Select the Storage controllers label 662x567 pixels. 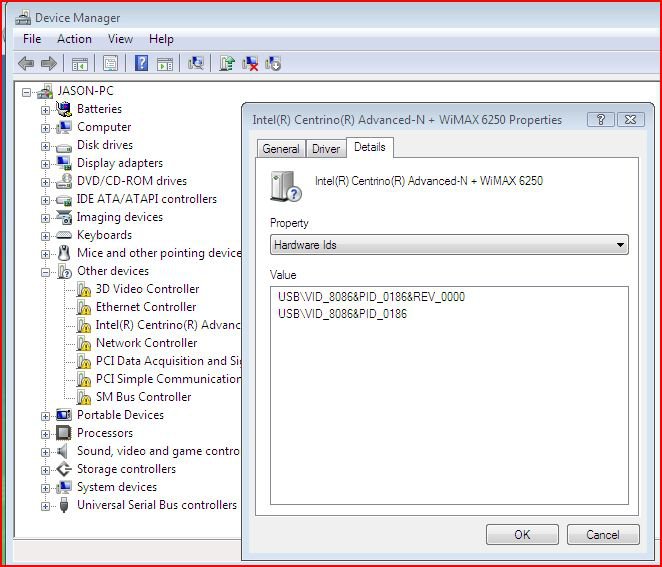126,469
